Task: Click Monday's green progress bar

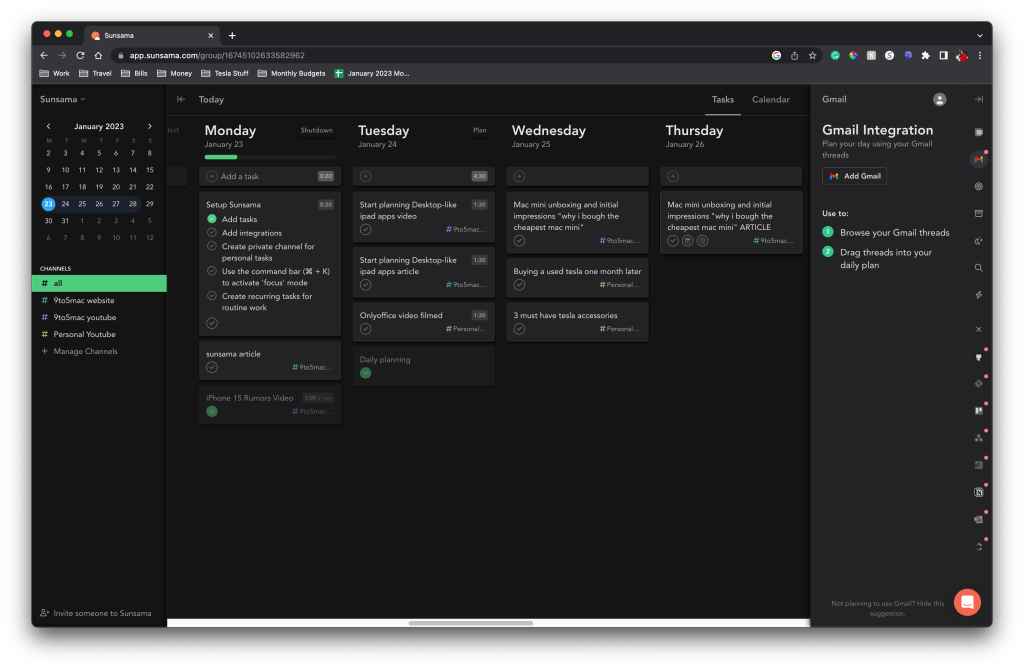Action: point(221,157)
